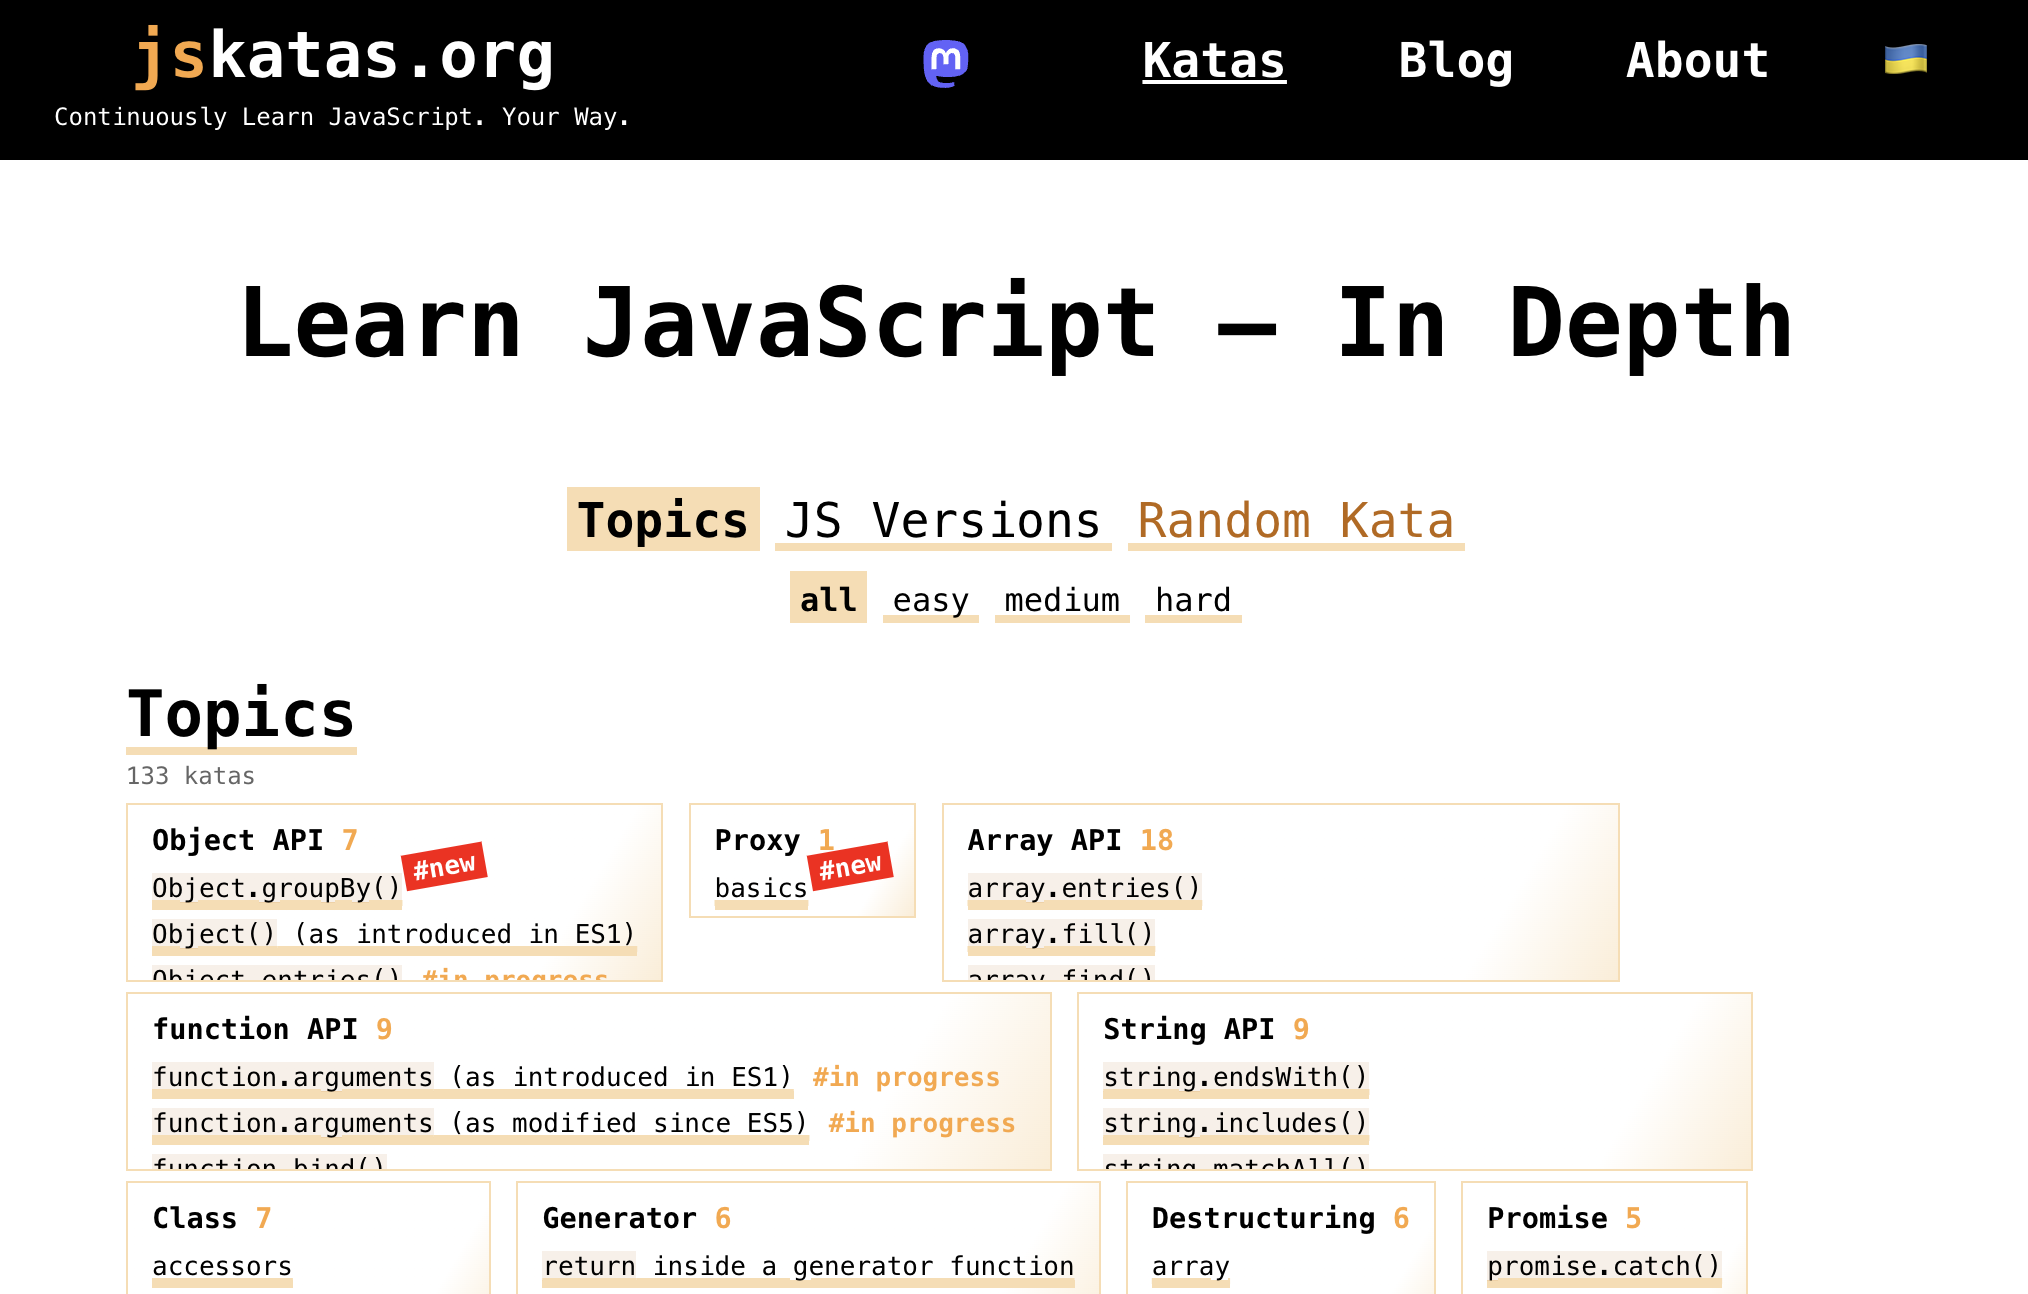
Task: Click the Continuously Learn JavaScript tagline
Action: [342, 117]
